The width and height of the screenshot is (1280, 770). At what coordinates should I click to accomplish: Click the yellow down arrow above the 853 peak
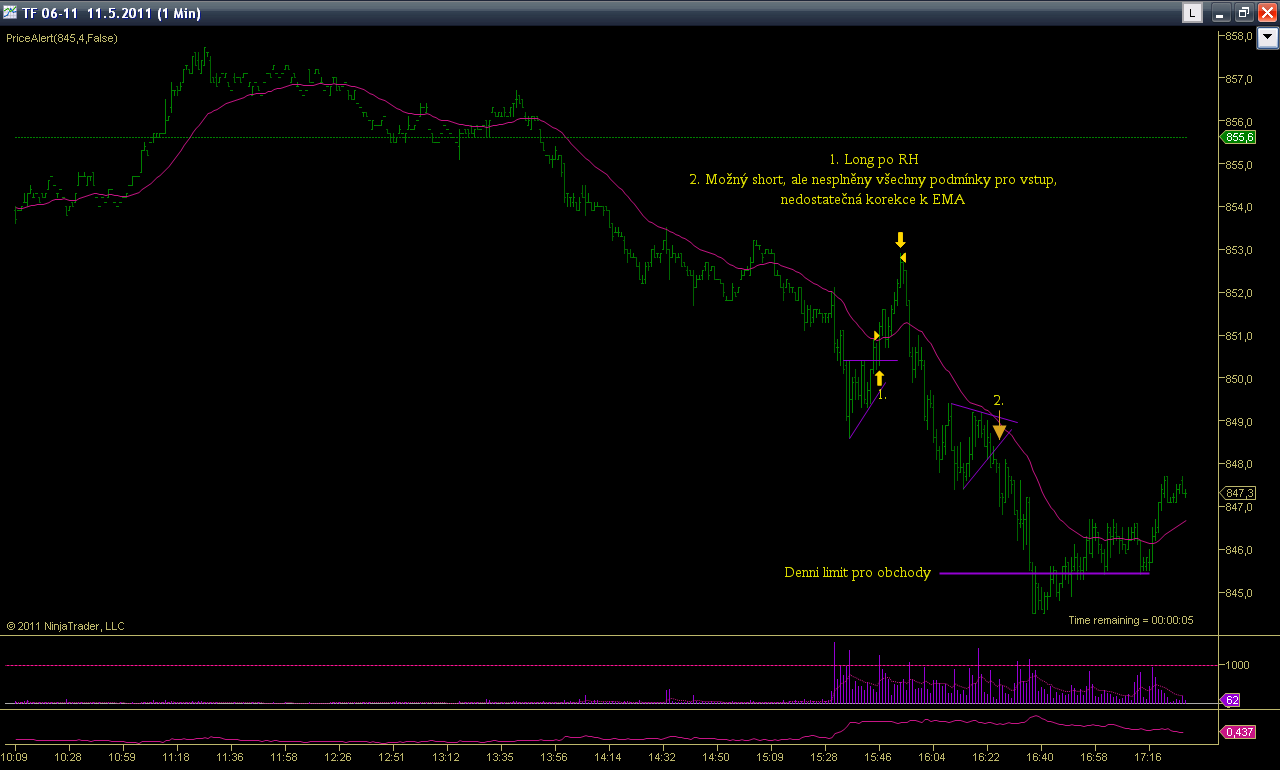click(x=900, y=240)
